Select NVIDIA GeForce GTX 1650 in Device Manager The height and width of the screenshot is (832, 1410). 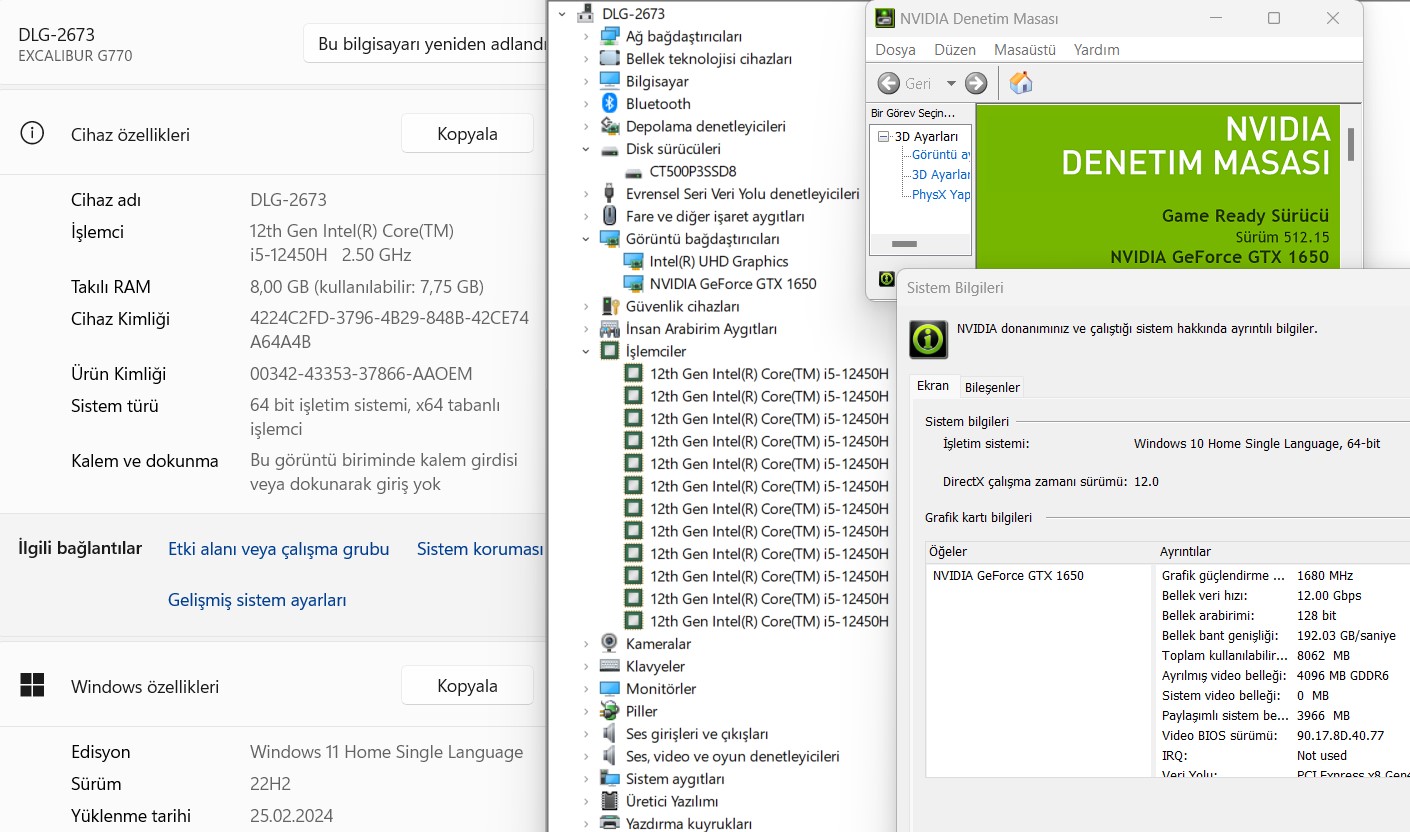[733, 284]
